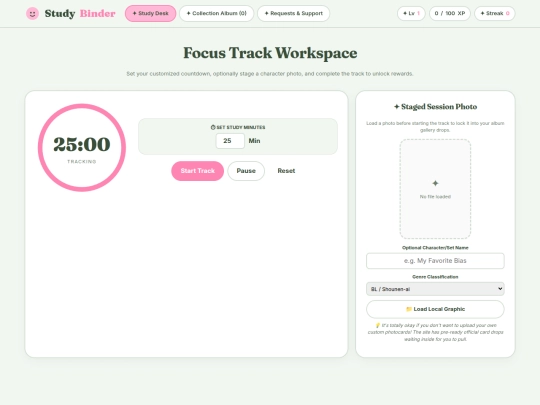540x405 pixels.
Task: Click the lightbulb tip icon
Action: pyautogui.click(x=377, y=325)
